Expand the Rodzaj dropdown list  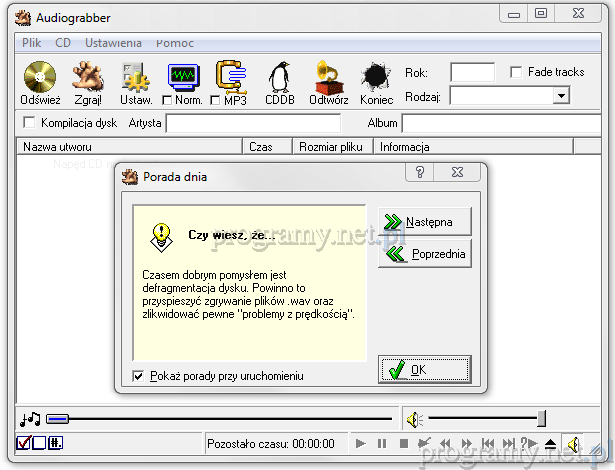pos(560,96)
